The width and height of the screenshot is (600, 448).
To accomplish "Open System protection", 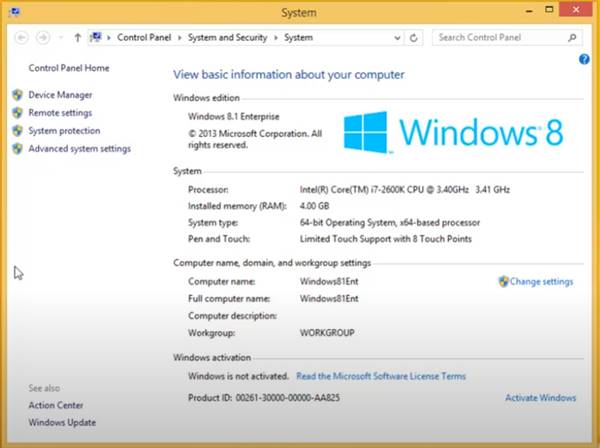I will (64, 131).
